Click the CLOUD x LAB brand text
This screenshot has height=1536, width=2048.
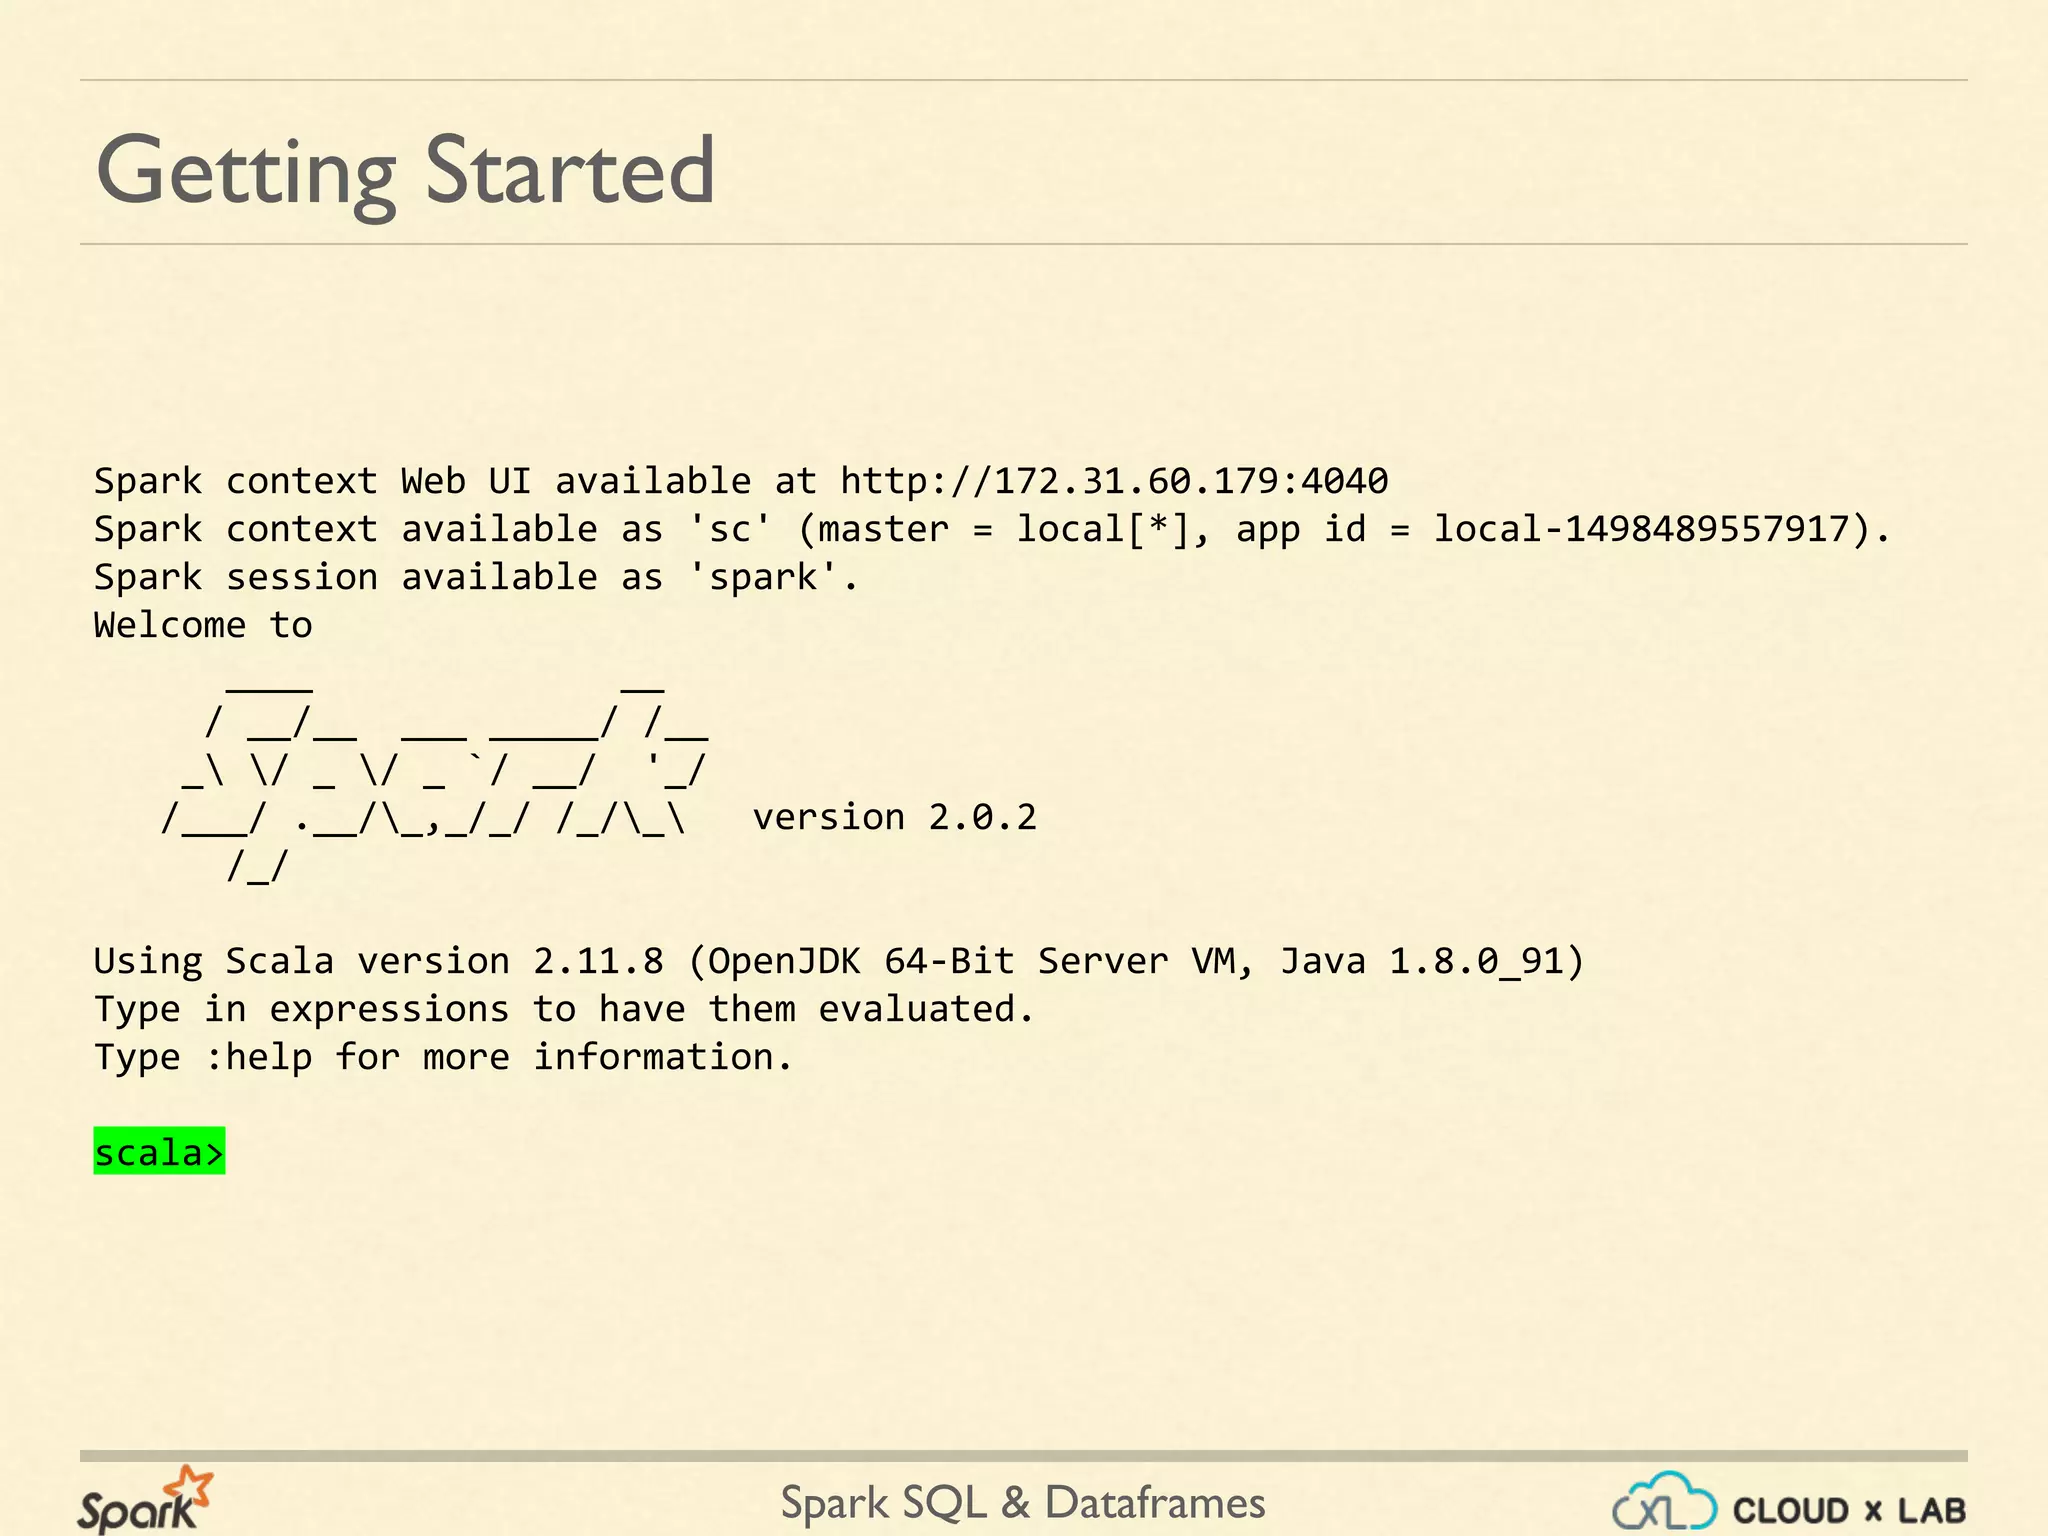[1849, 1510]
